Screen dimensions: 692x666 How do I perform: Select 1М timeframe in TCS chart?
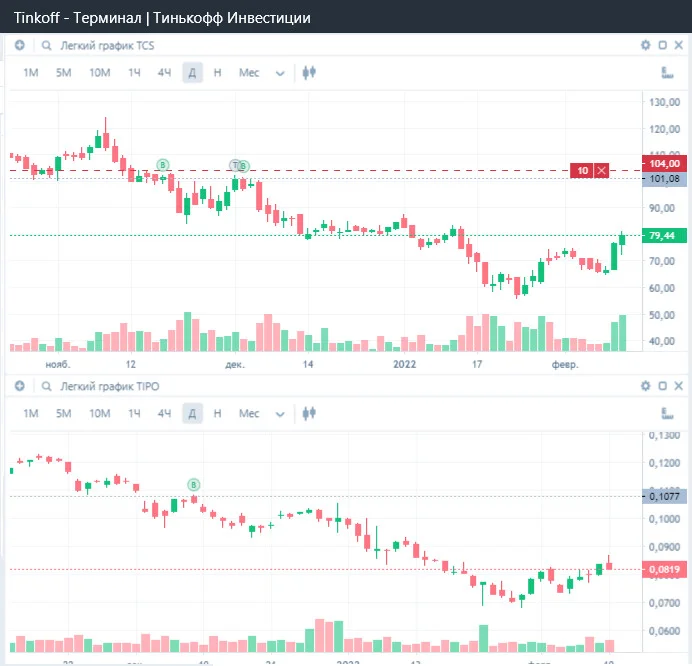tap(31, 73)
